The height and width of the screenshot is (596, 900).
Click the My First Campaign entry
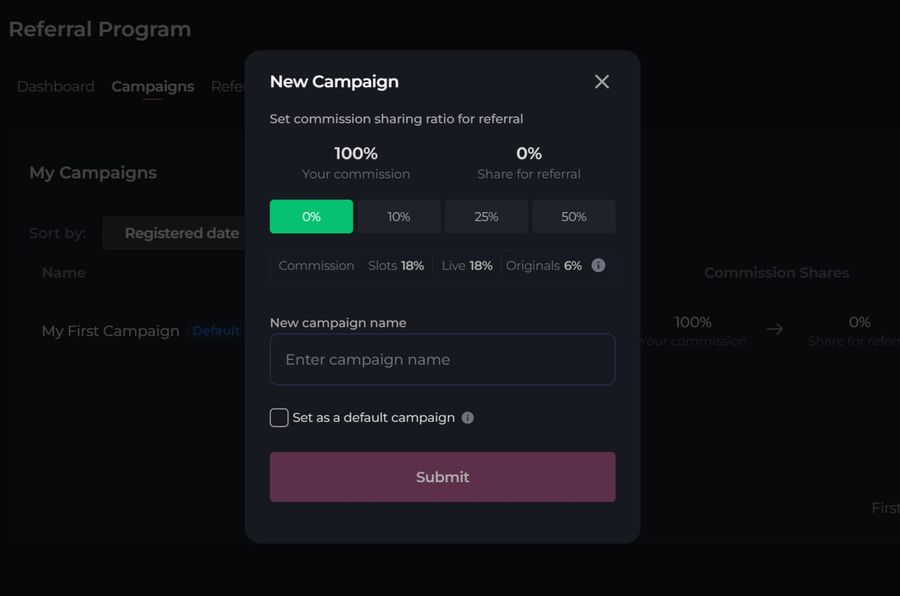(110, 331)
